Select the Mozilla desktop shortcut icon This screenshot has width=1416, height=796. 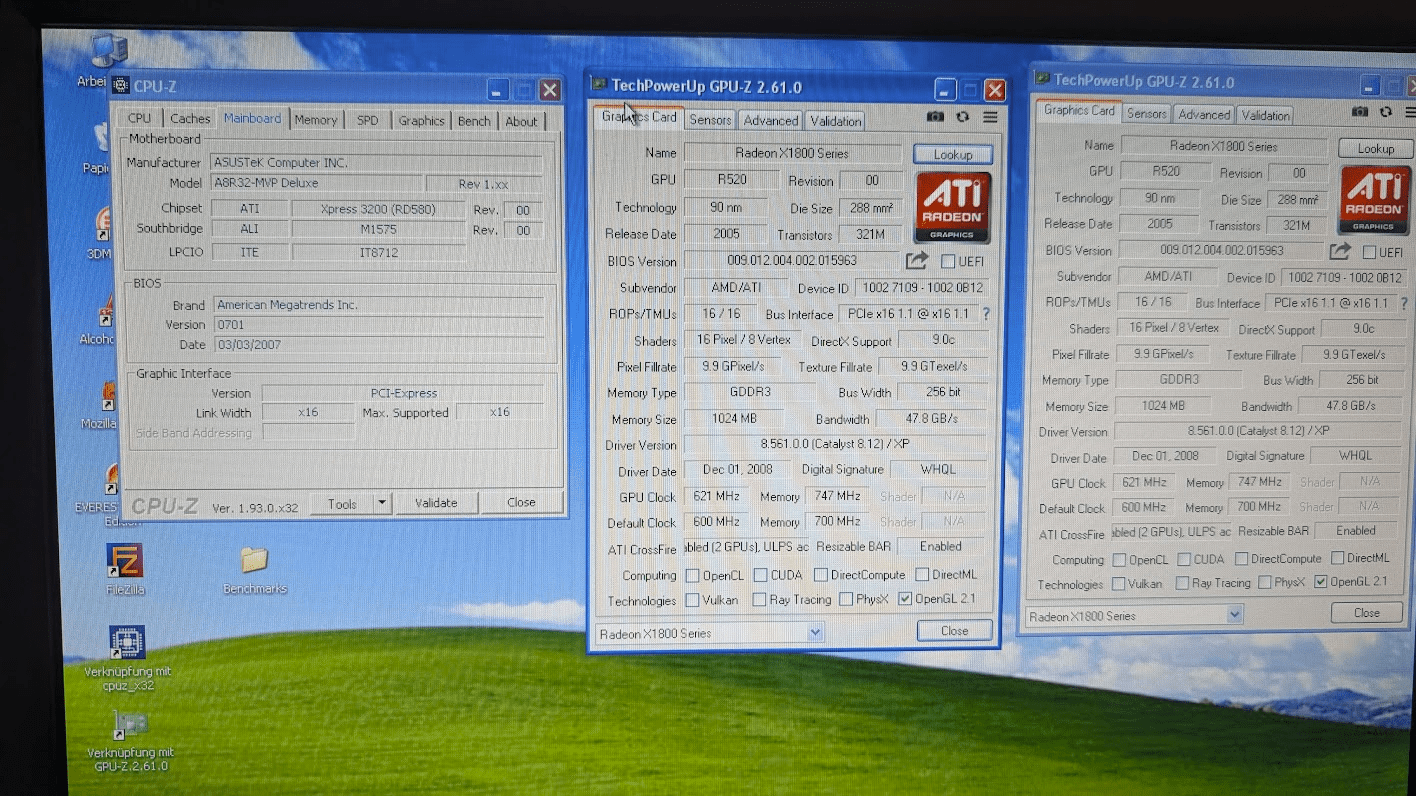[106, 397]
